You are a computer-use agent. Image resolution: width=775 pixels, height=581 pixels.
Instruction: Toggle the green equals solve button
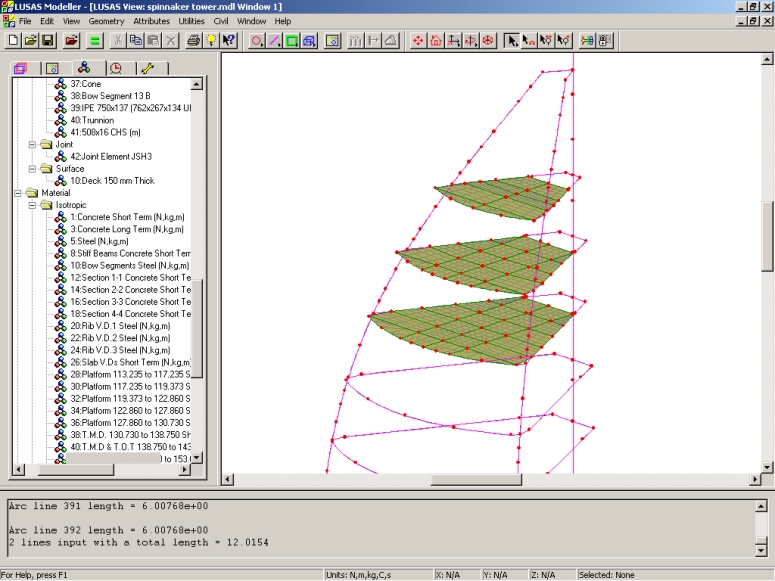point(95,41)
